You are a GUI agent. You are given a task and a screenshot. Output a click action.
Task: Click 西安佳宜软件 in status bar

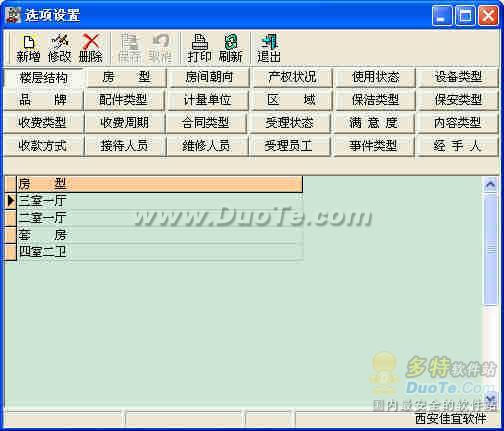tap(451, 419)
